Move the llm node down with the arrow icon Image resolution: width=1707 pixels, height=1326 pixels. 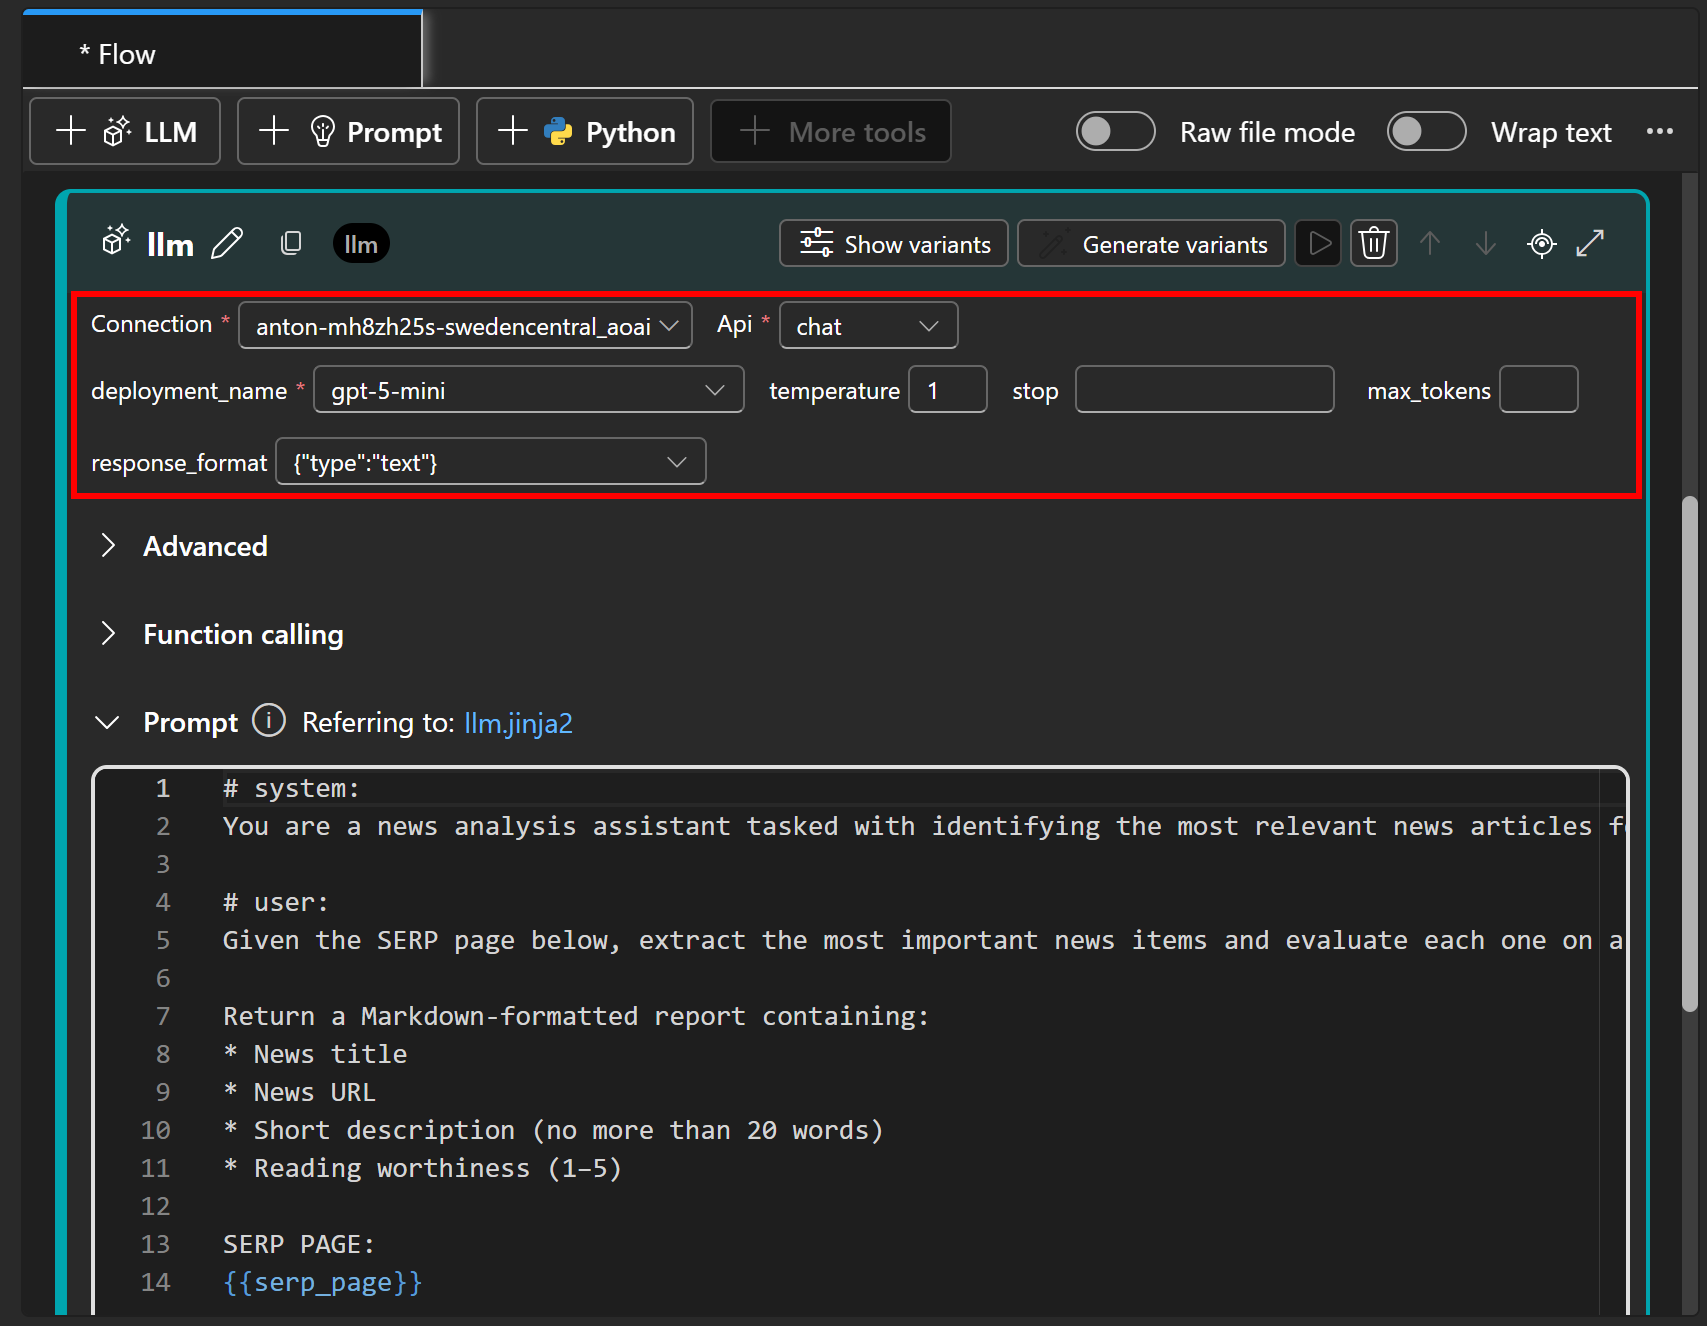[x=1486, y=243]
